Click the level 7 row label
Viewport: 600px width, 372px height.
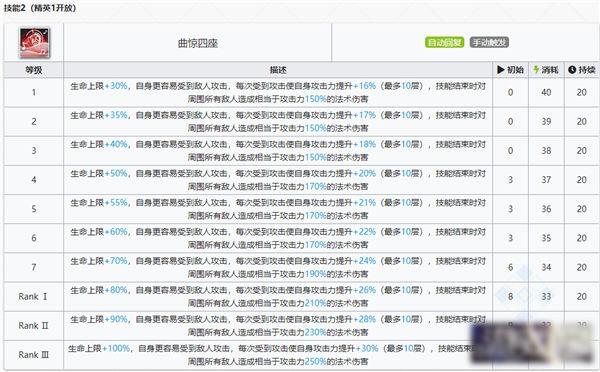(34, 267)
